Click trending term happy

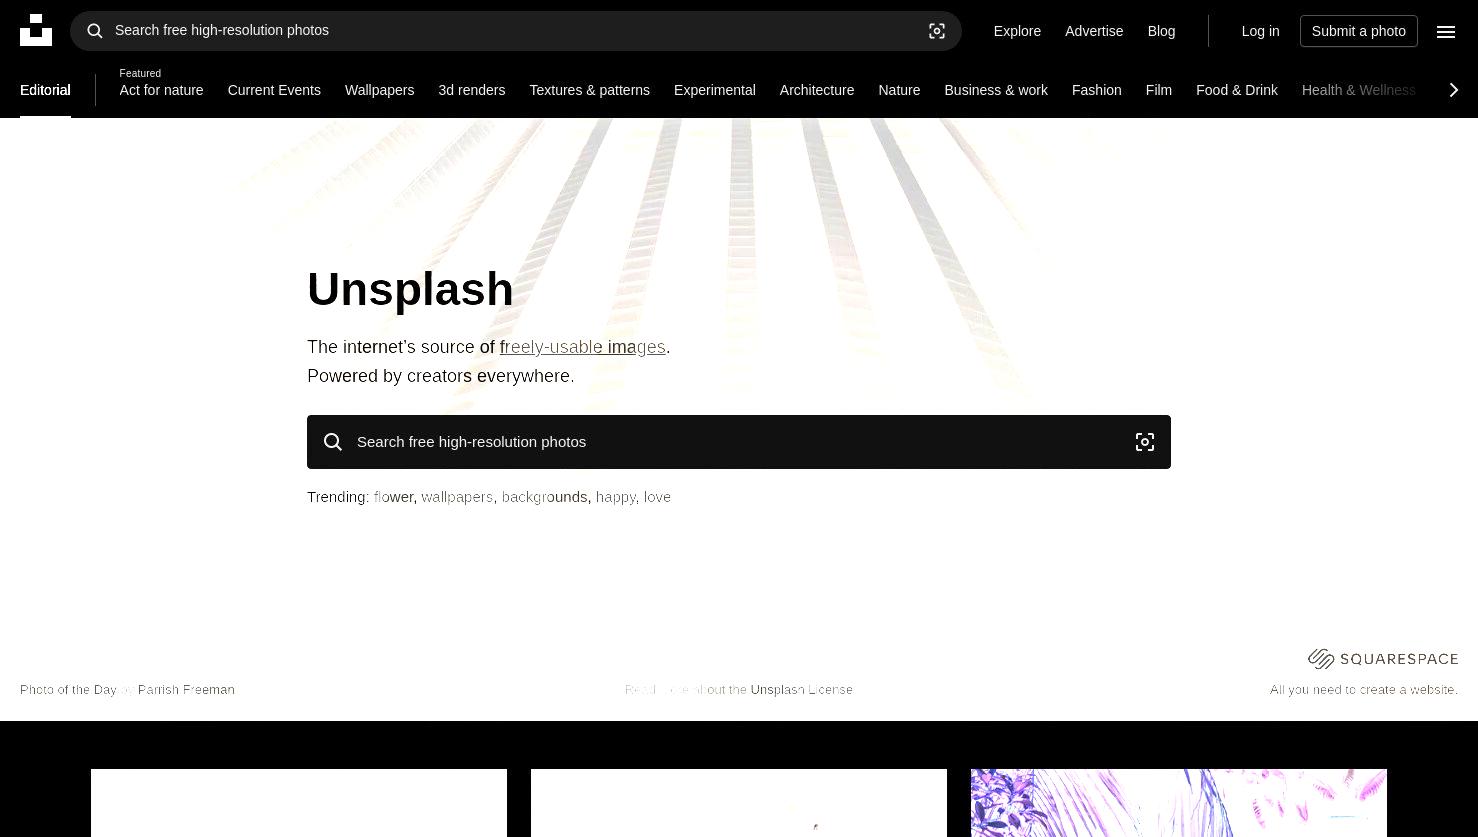pyautogui.click(x=615, y=497)
